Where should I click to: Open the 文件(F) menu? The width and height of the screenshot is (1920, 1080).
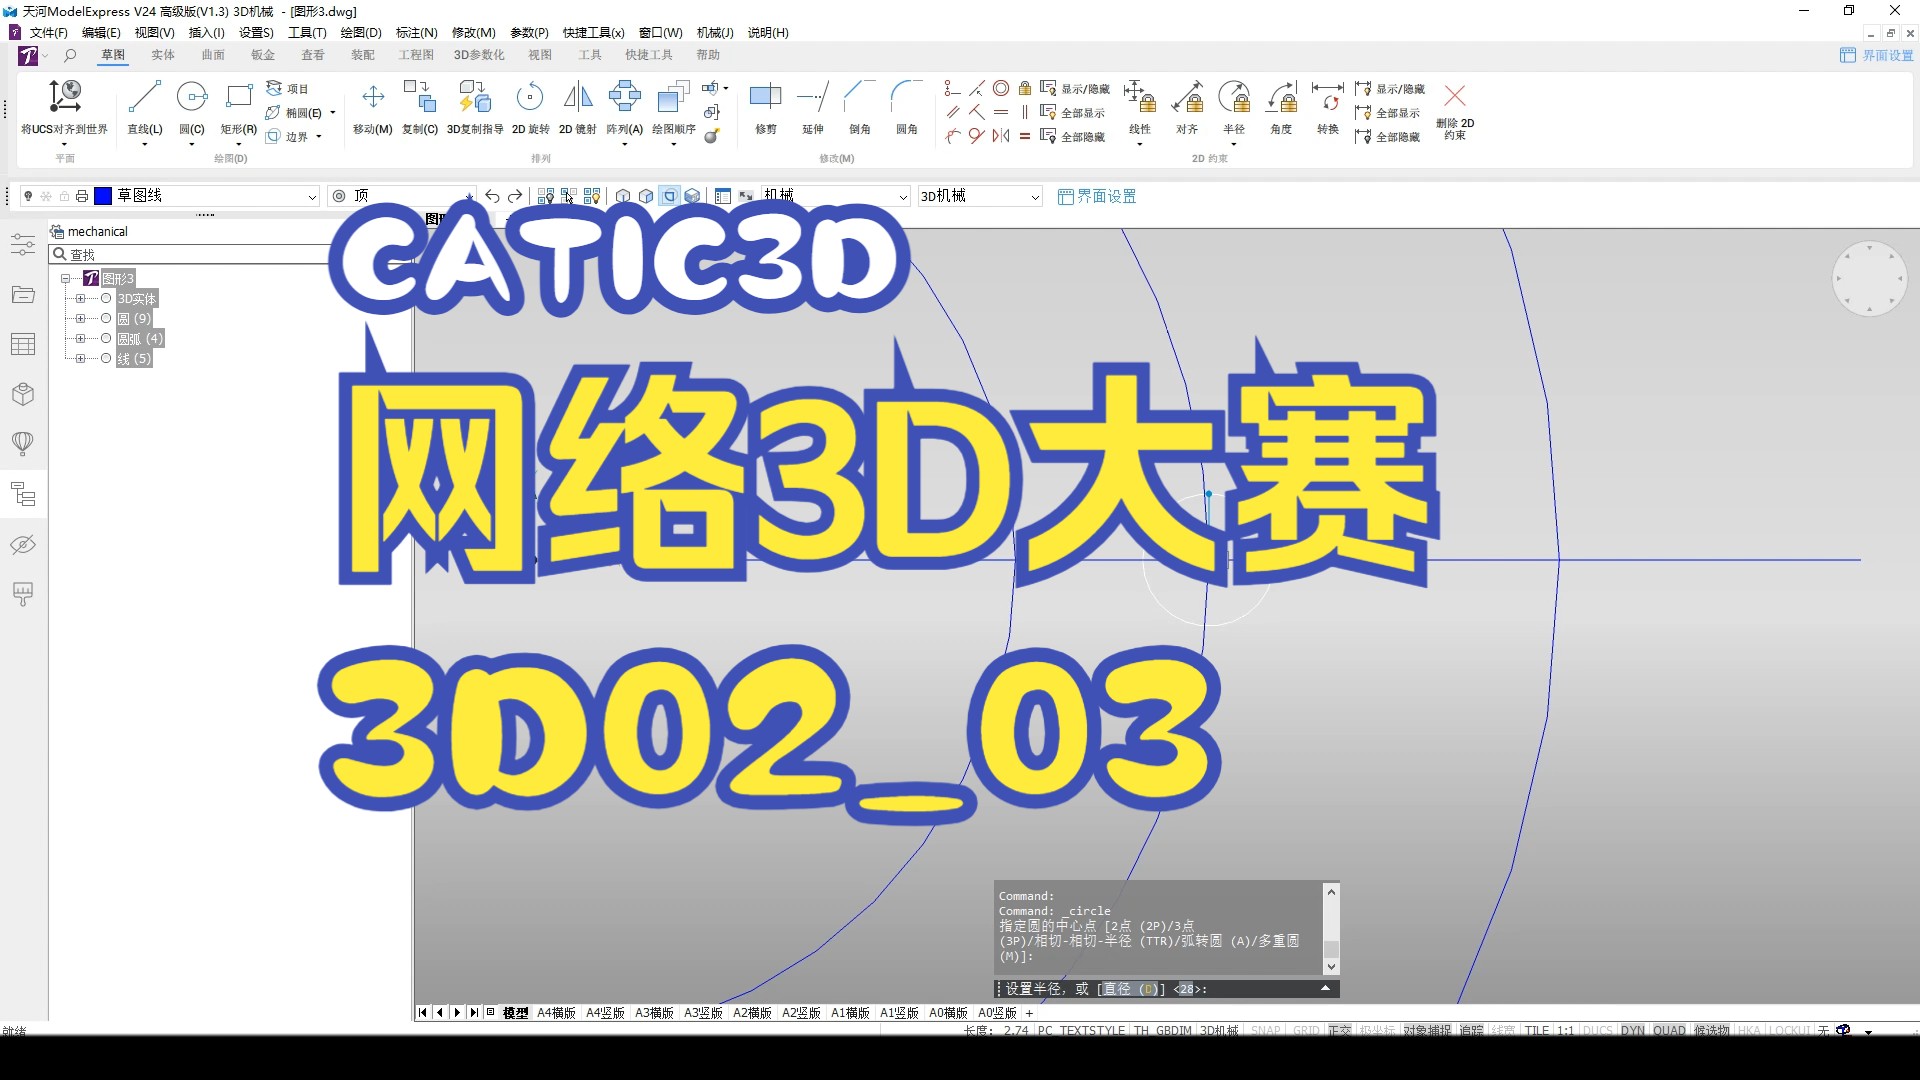tap(48, 33)
